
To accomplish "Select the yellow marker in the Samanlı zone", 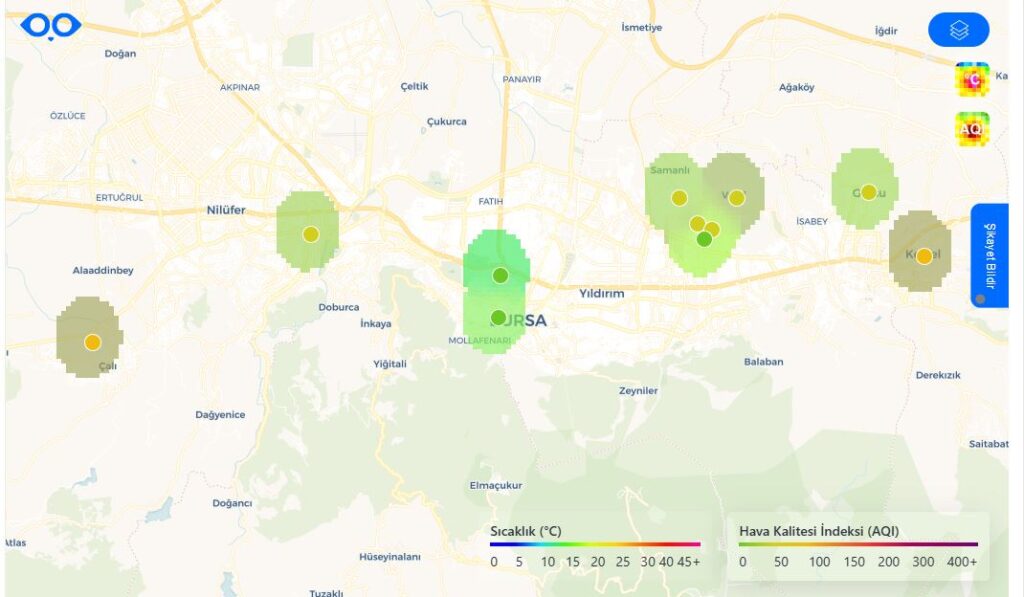I will click(681, 197).
